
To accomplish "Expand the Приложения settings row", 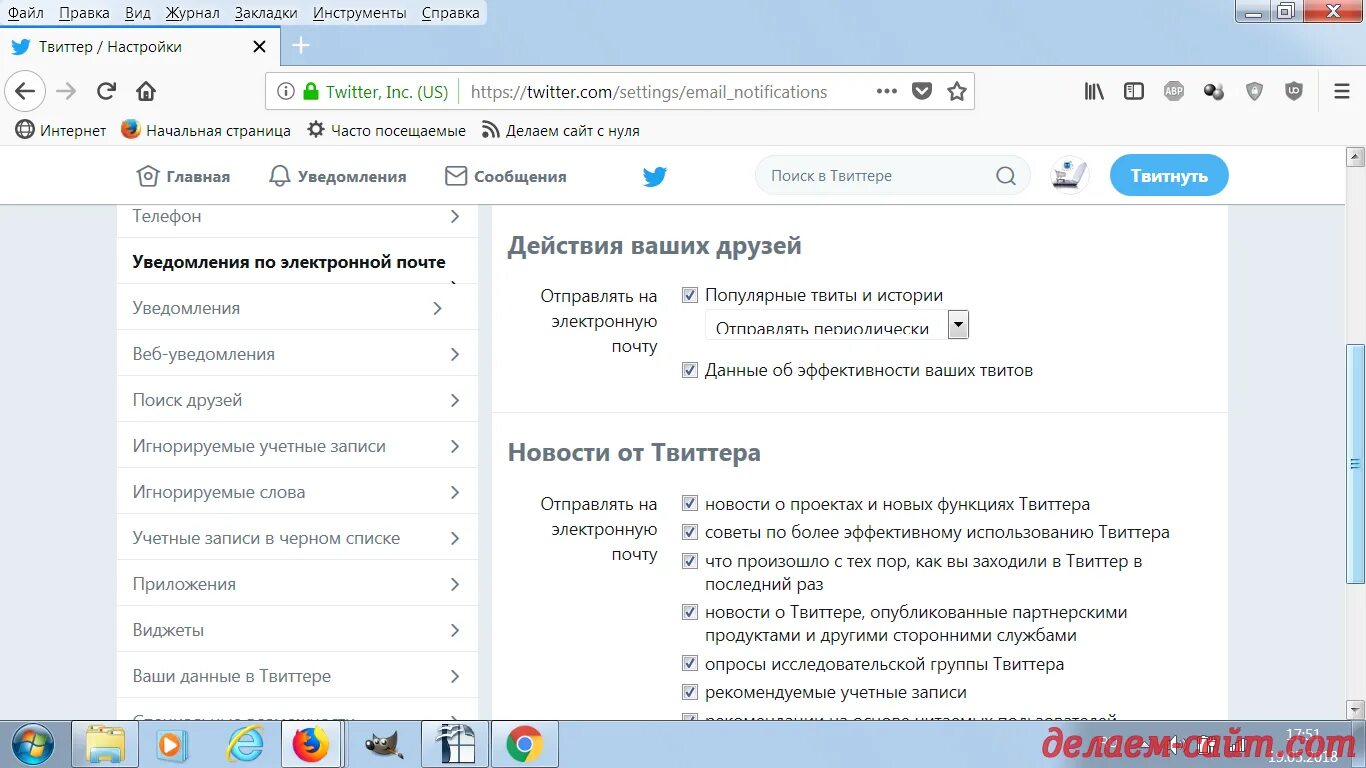I will [298, 584].
